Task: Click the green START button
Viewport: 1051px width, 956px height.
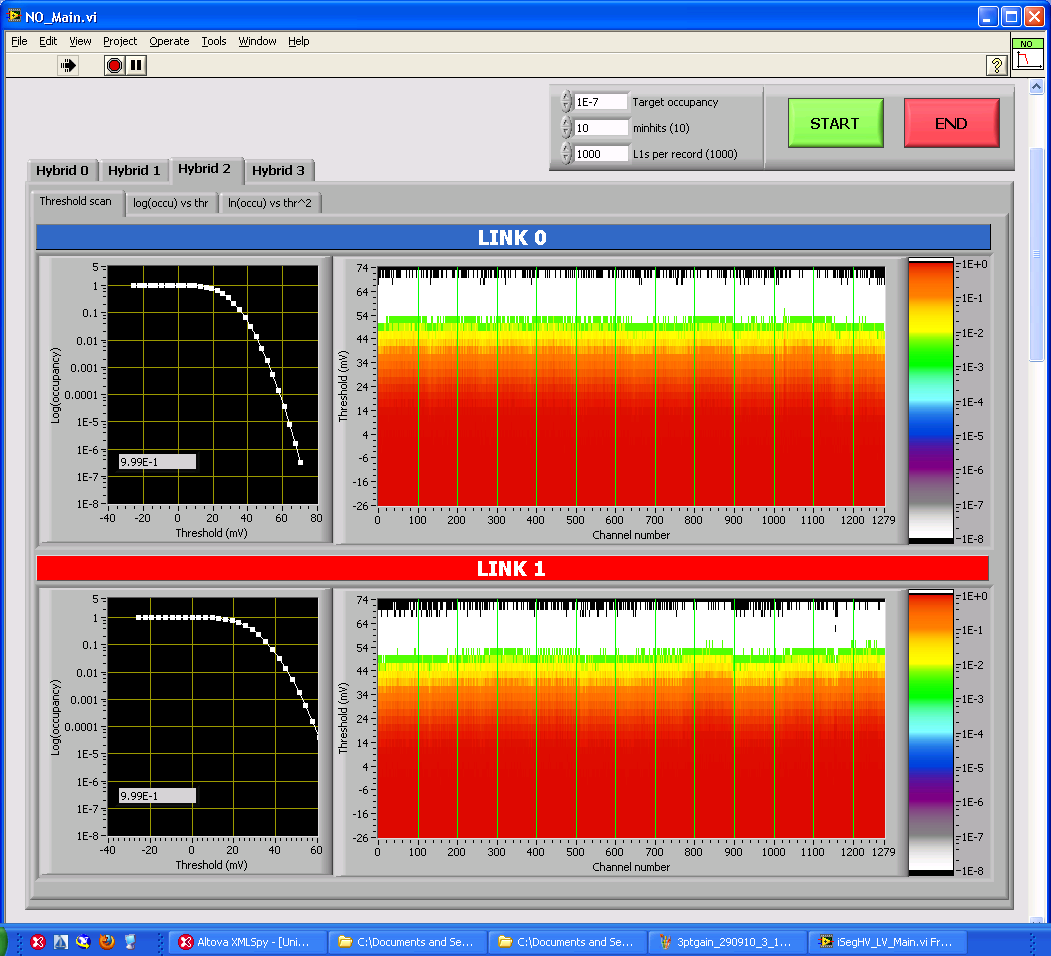Action: (835, 123)
